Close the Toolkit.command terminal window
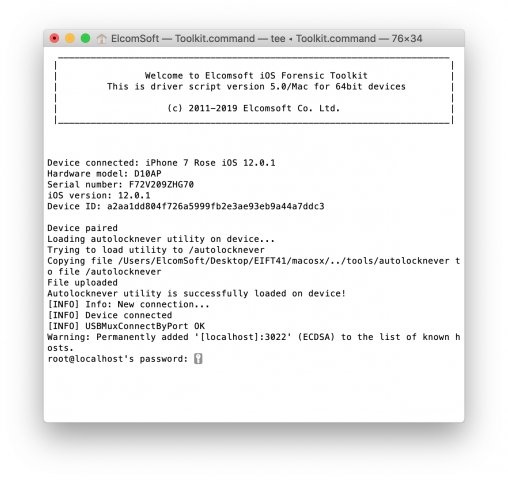Screen dimensions: 508x480 click(x=54, y=38)
